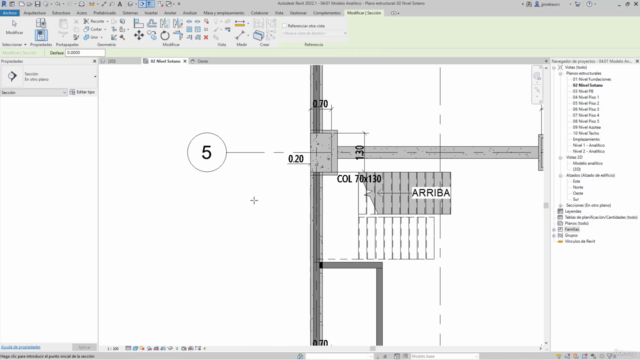Switch to the {3D} view tab
The width and height of the screenshot is (640, 360).
coord(111,61)
